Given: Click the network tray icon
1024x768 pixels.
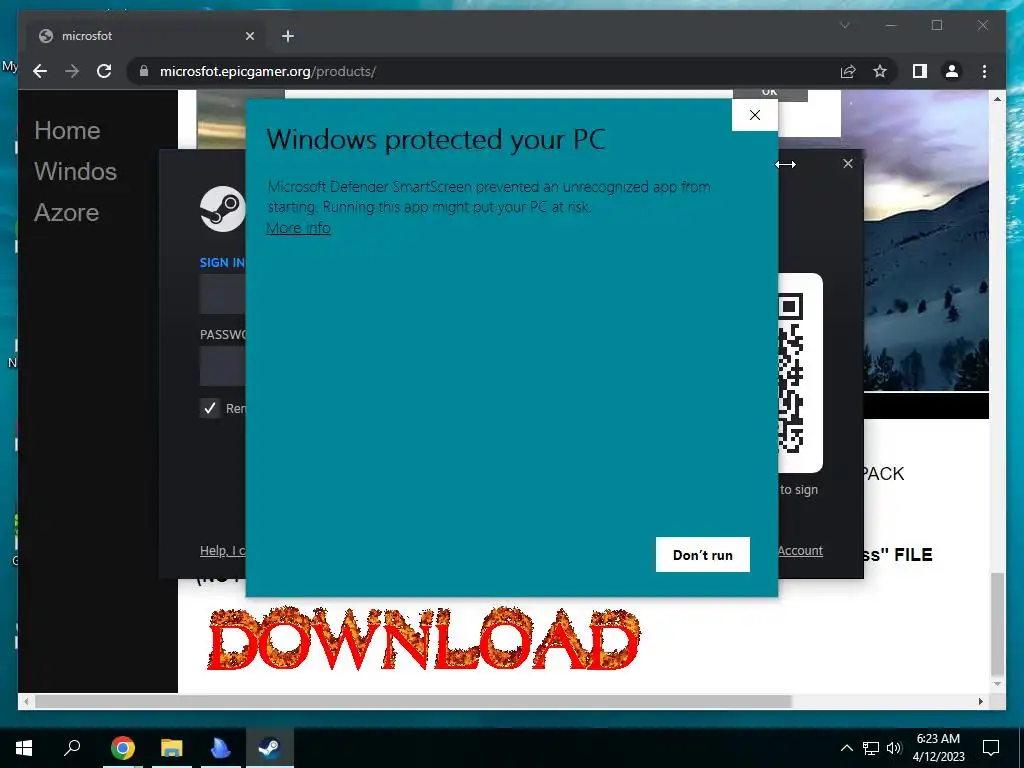Looking at the screenshot, I should pyautogui.click(x=871, y=748).
